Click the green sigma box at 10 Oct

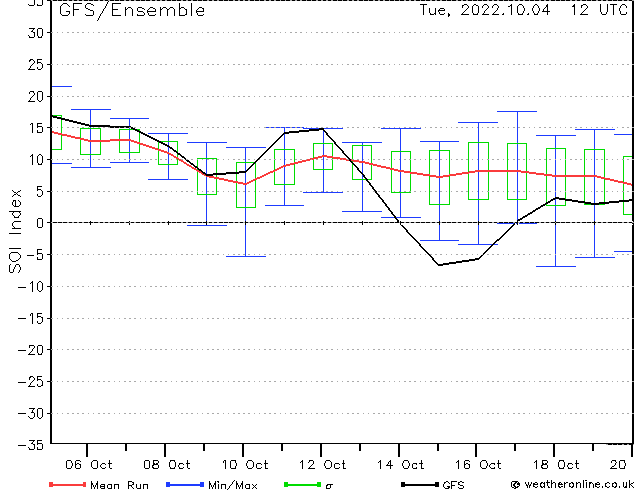246,185
